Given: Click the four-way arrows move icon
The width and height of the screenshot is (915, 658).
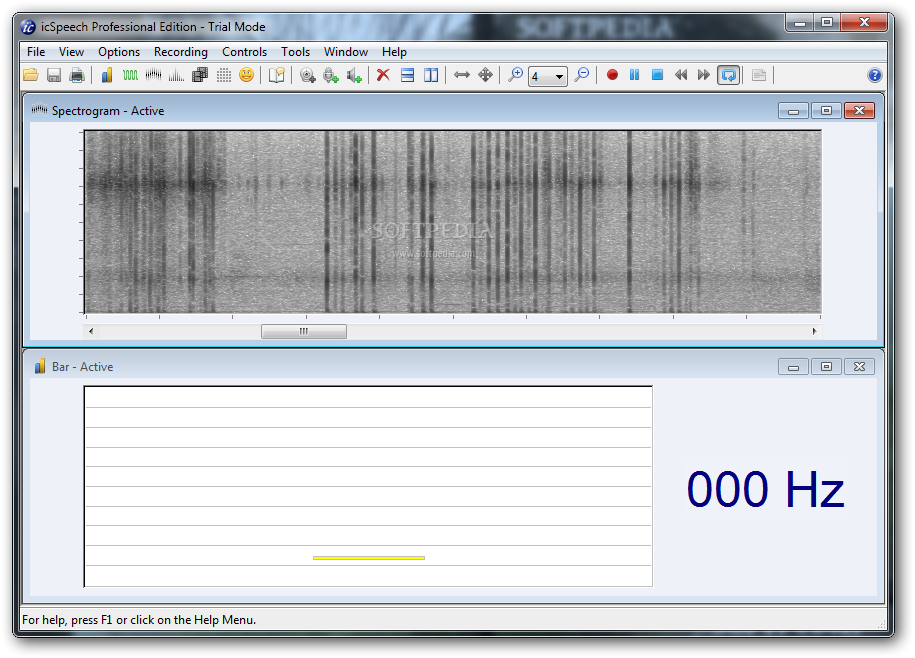Looking at the screenshot, I should click(x=485, y=75).
